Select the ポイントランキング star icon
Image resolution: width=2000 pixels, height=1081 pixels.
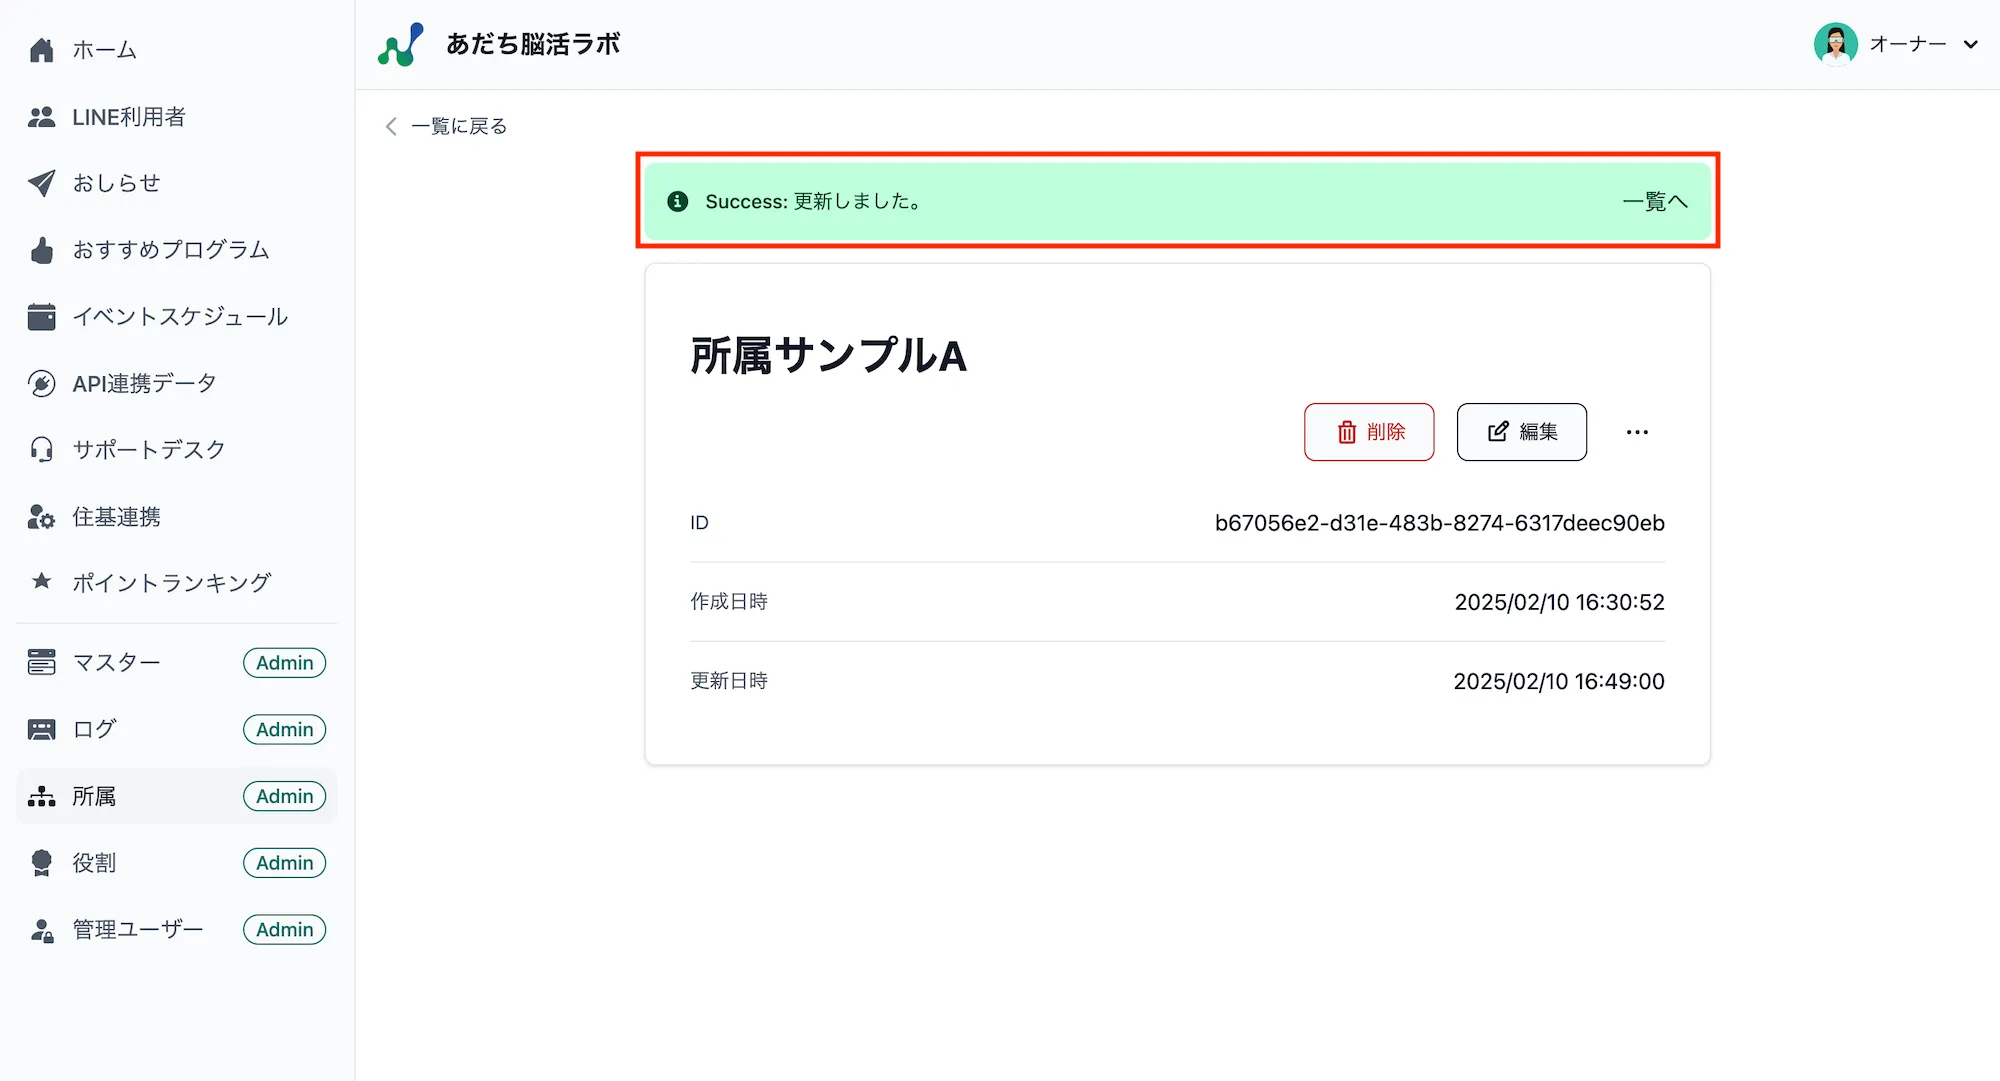41,582
